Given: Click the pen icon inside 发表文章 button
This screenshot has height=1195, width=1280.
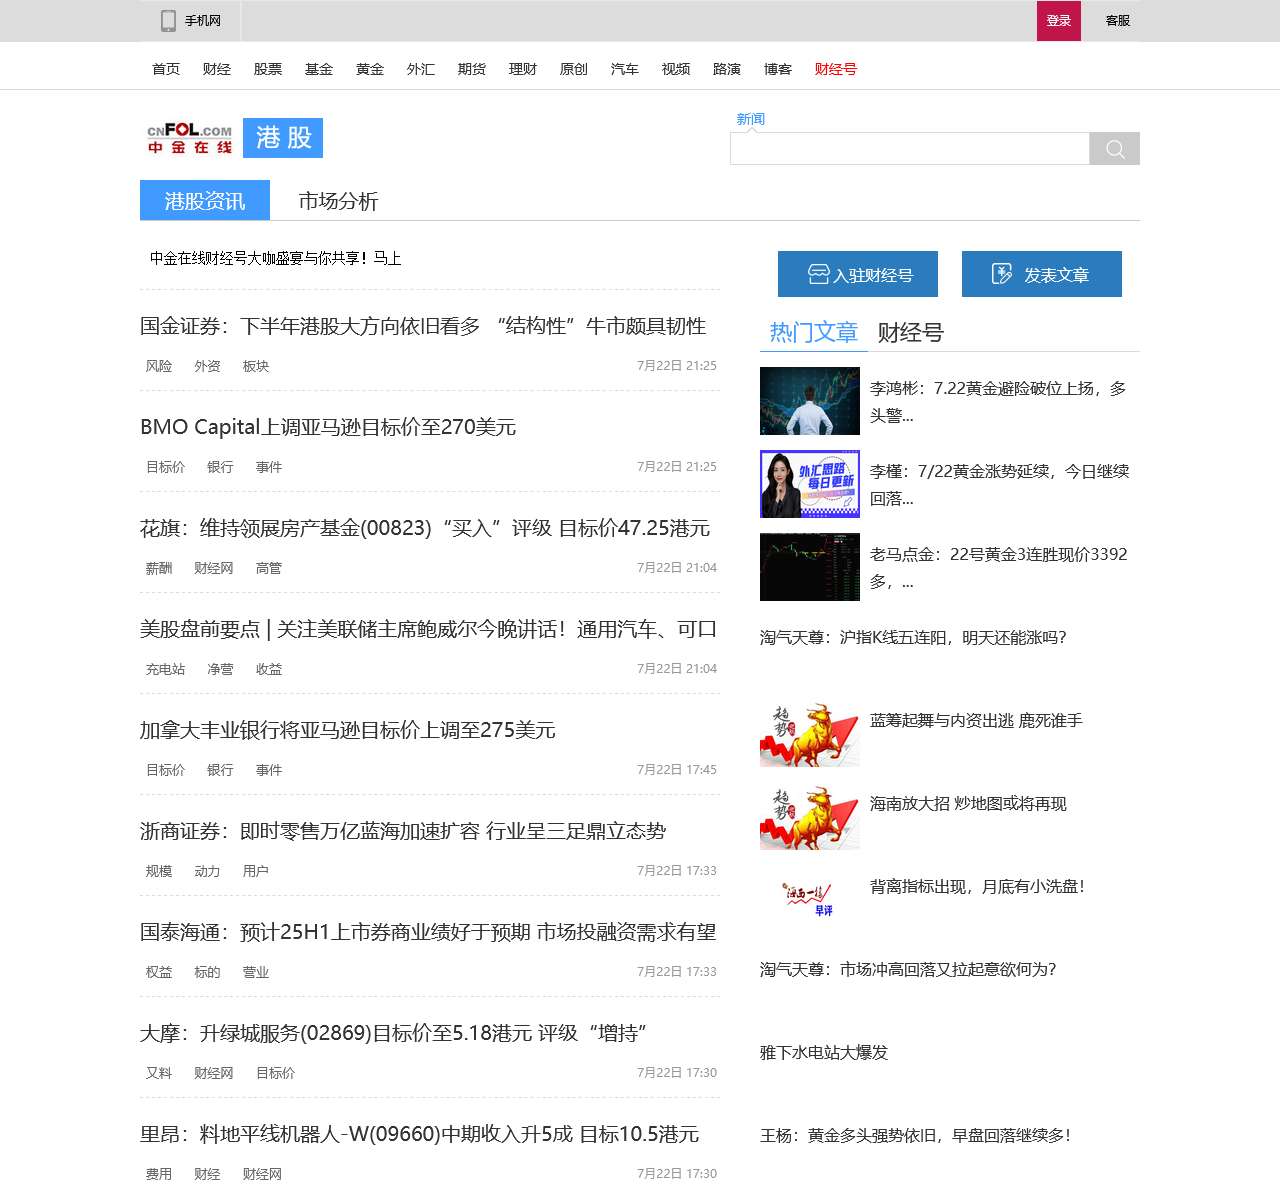Looking at the screenshot, I should point(999,272).
